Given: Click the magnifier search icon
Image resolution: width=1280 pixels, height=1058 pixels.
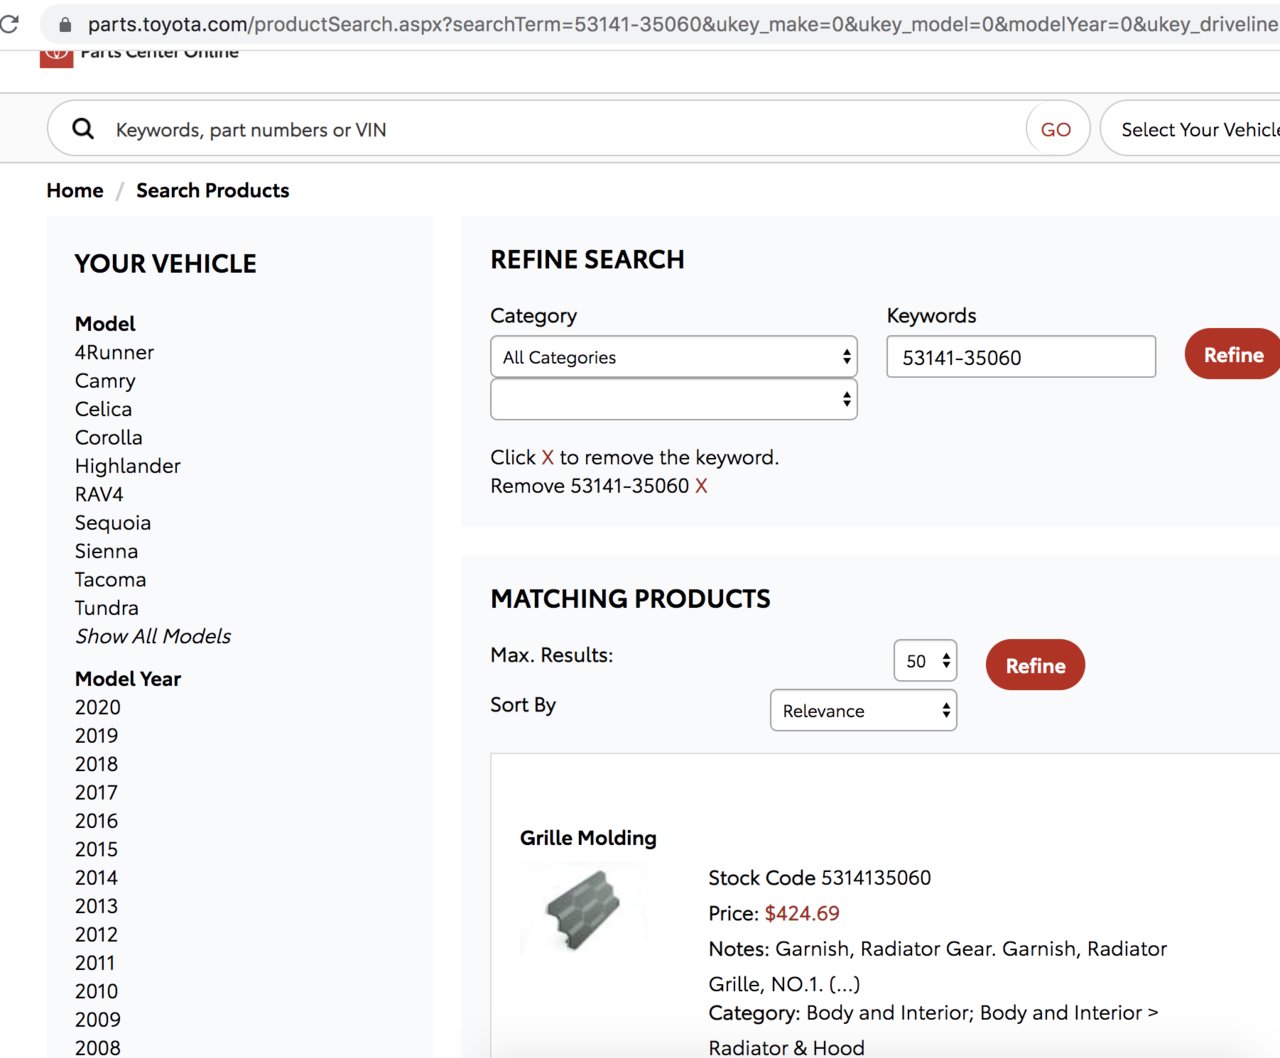Looking at the screenshot, I should (83, 129).
